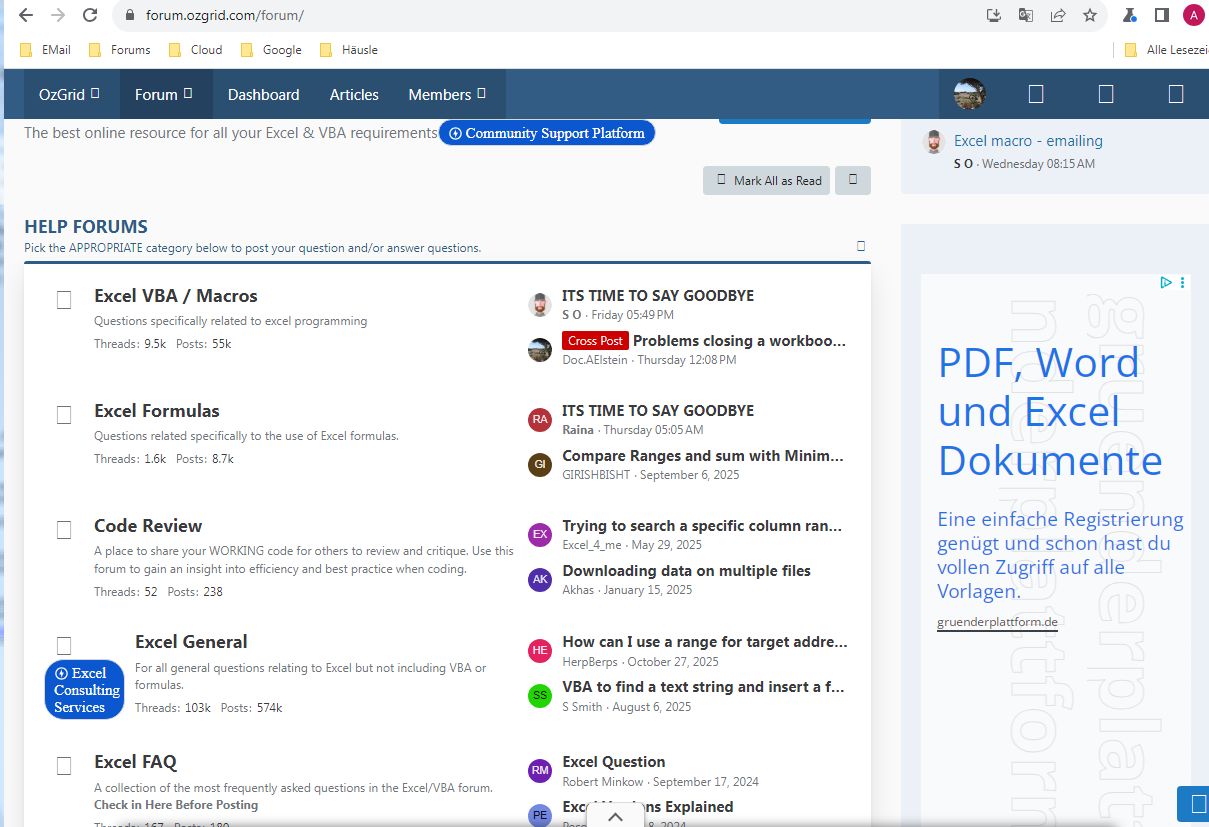The width and height of the screenshot is (1209, 827).
Task: Expand the Forum menu dropdown arrow
Action: click(188, 93)
